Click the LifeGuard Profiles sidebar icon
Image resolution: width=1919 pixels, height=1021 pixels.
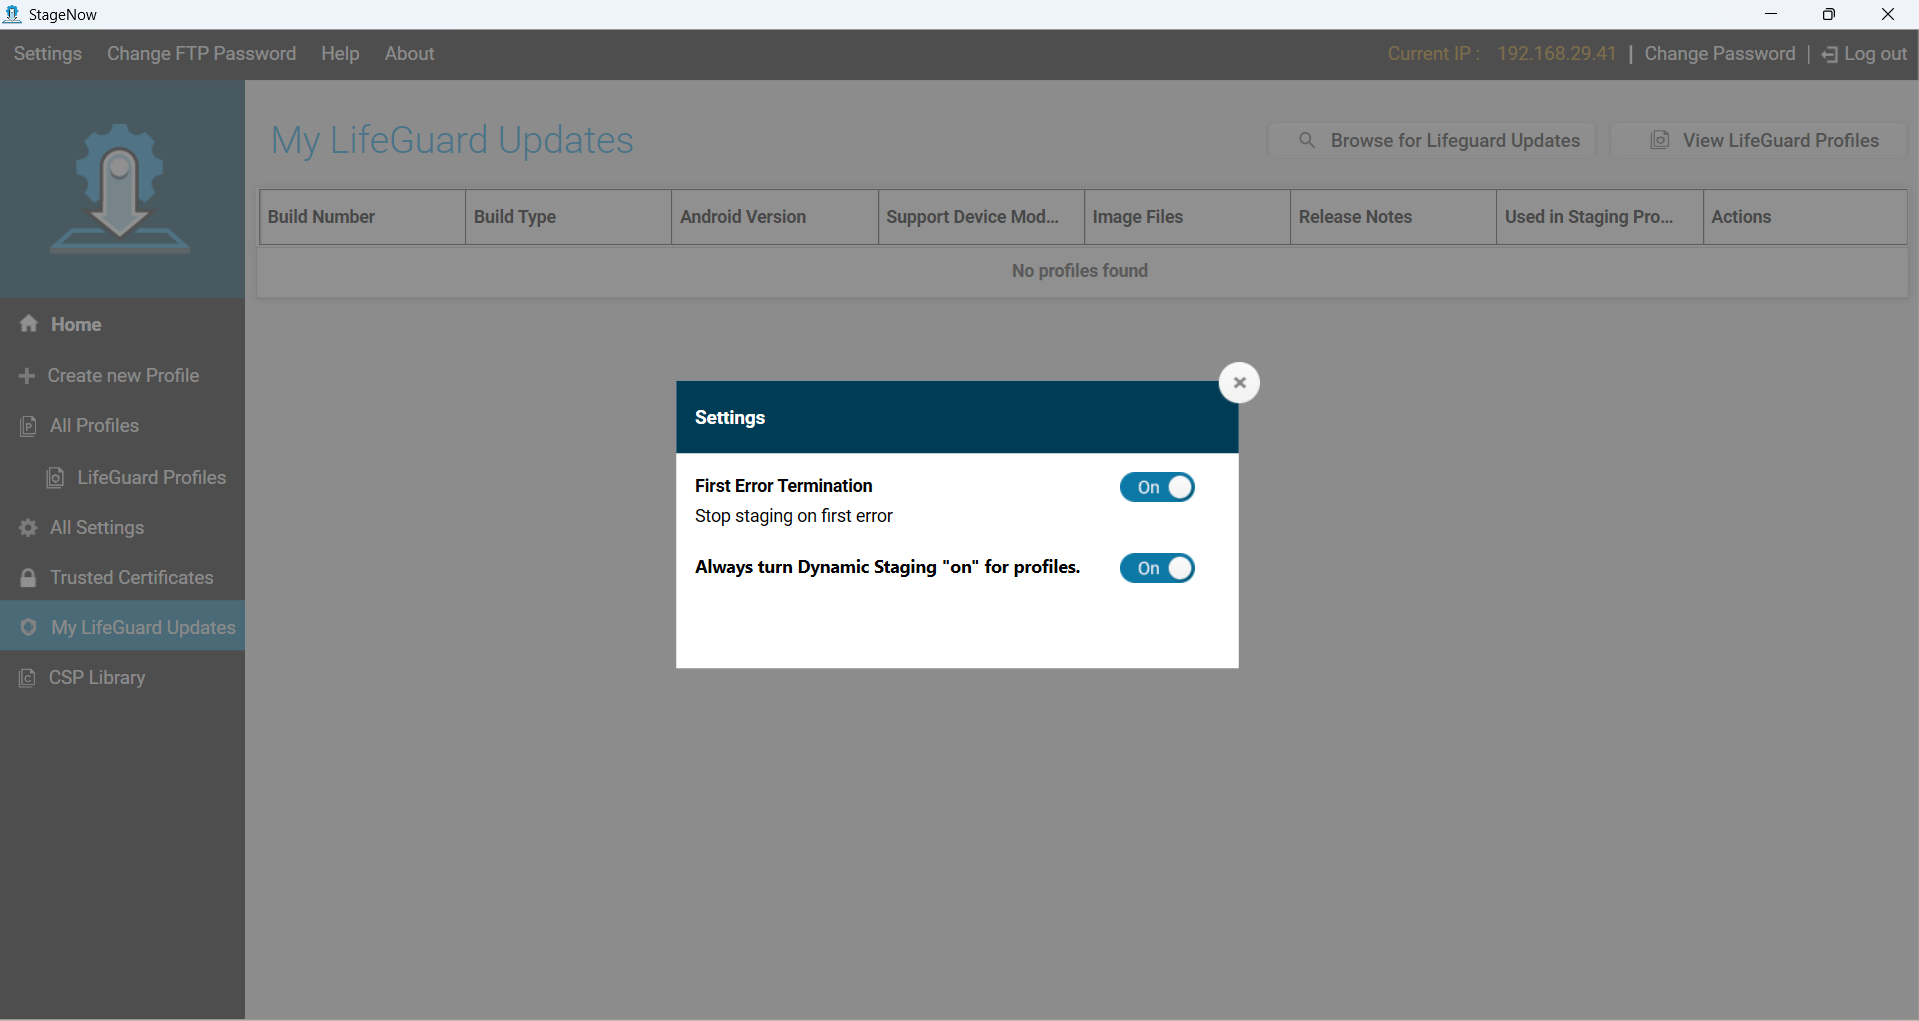[56, 478]
